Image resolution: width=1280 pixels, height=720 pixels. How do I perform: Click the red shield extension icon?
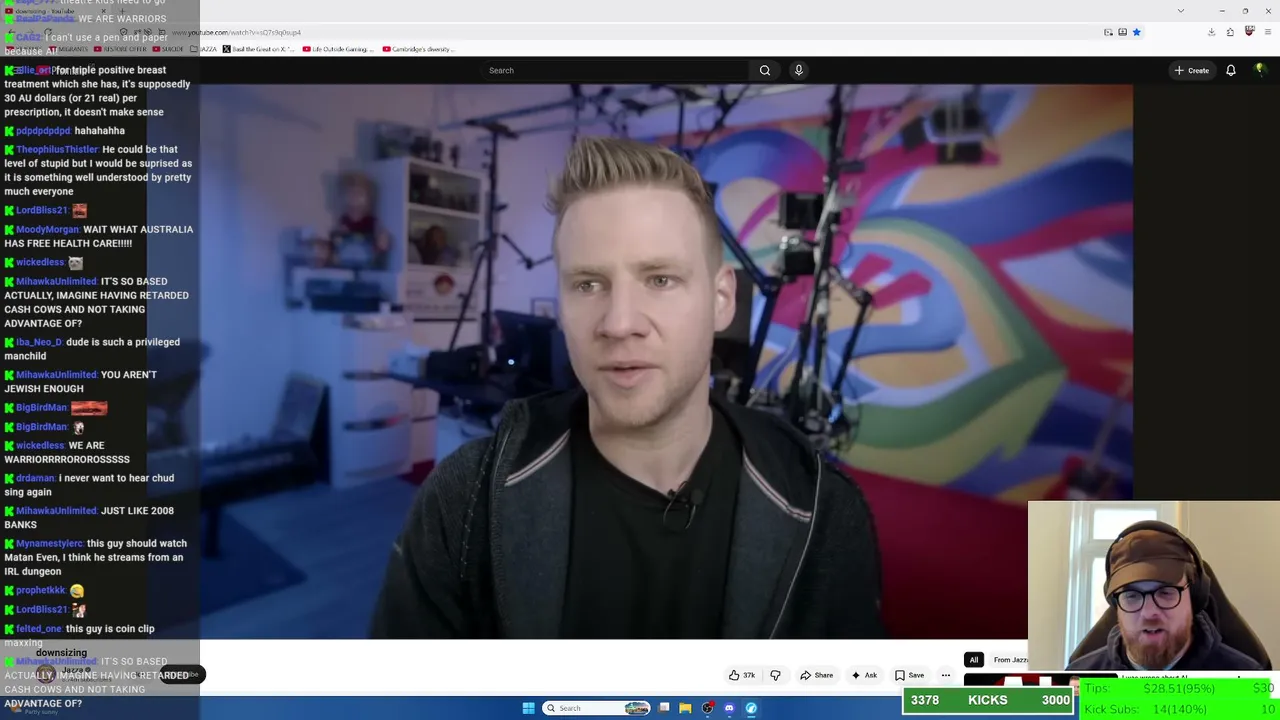(x=1249, y=32)
